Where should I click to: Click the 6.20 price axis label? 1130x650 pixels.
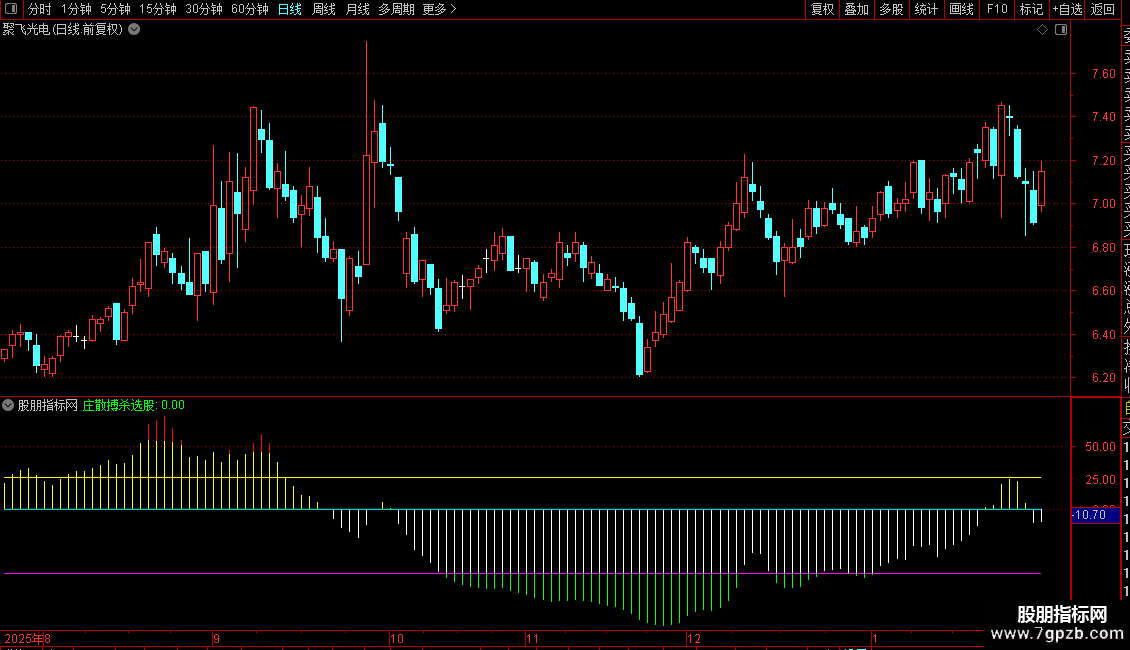pos(1103,378)
